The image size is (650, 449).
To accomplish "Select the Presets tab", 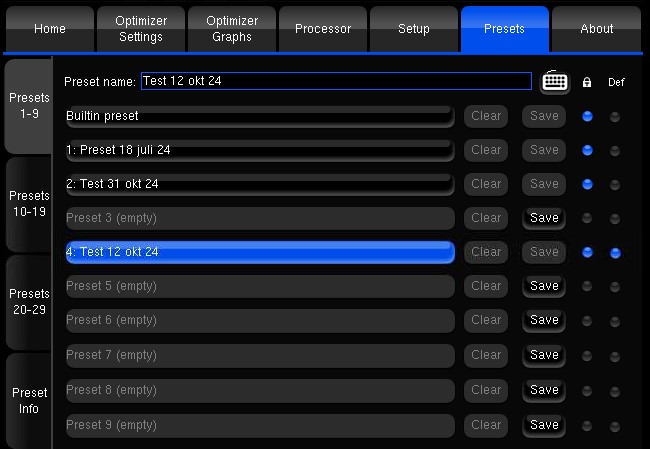I will 505,29.
